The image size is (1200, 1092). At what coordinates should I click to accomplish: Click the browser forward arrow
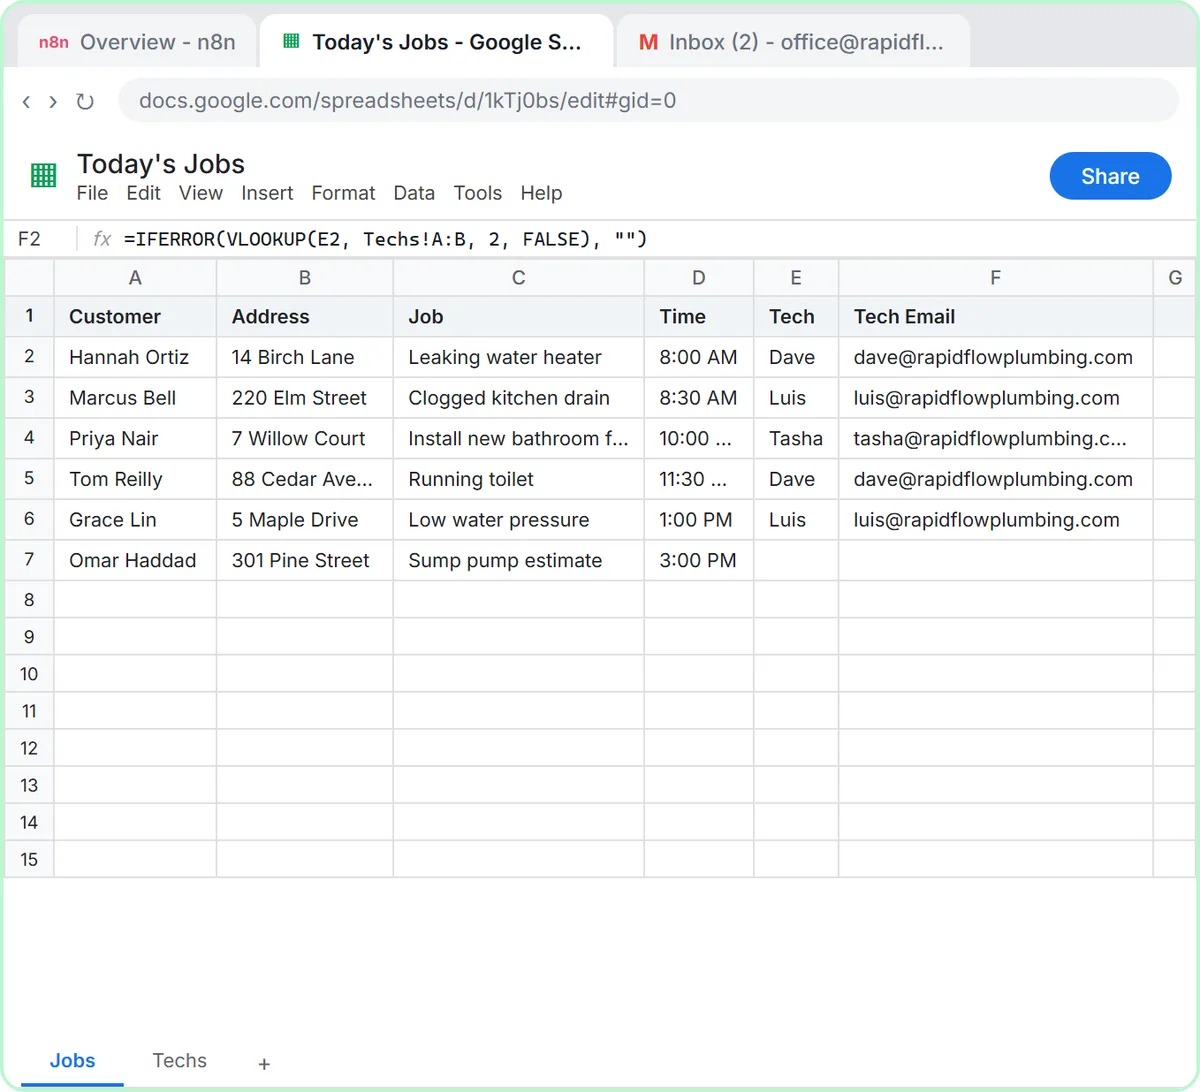tap(53, 101)
